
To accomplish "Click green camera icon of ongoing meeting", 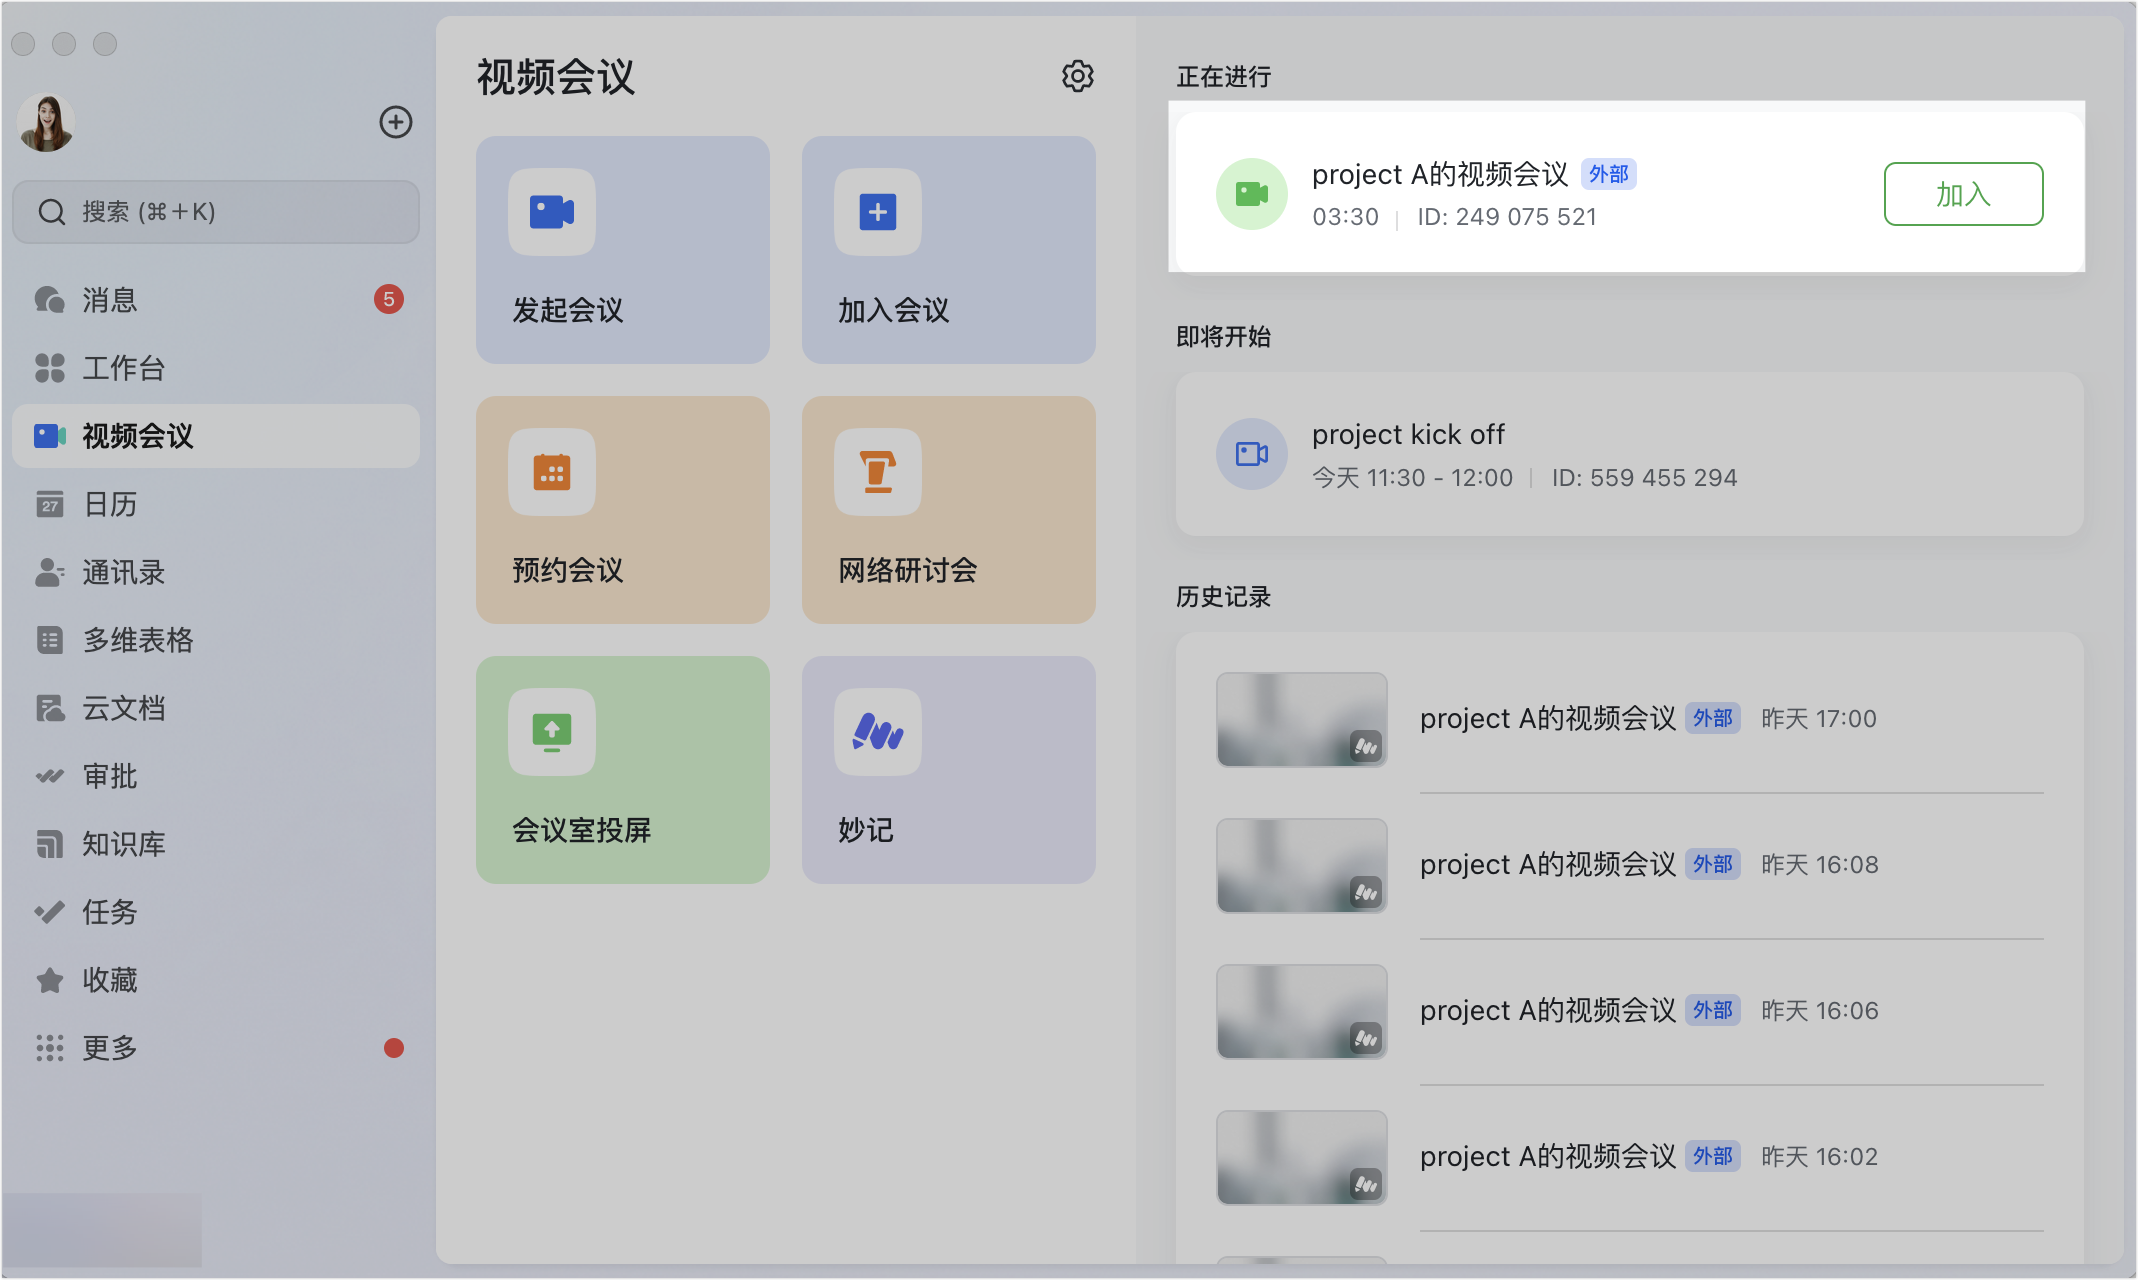I will 1251,194.
